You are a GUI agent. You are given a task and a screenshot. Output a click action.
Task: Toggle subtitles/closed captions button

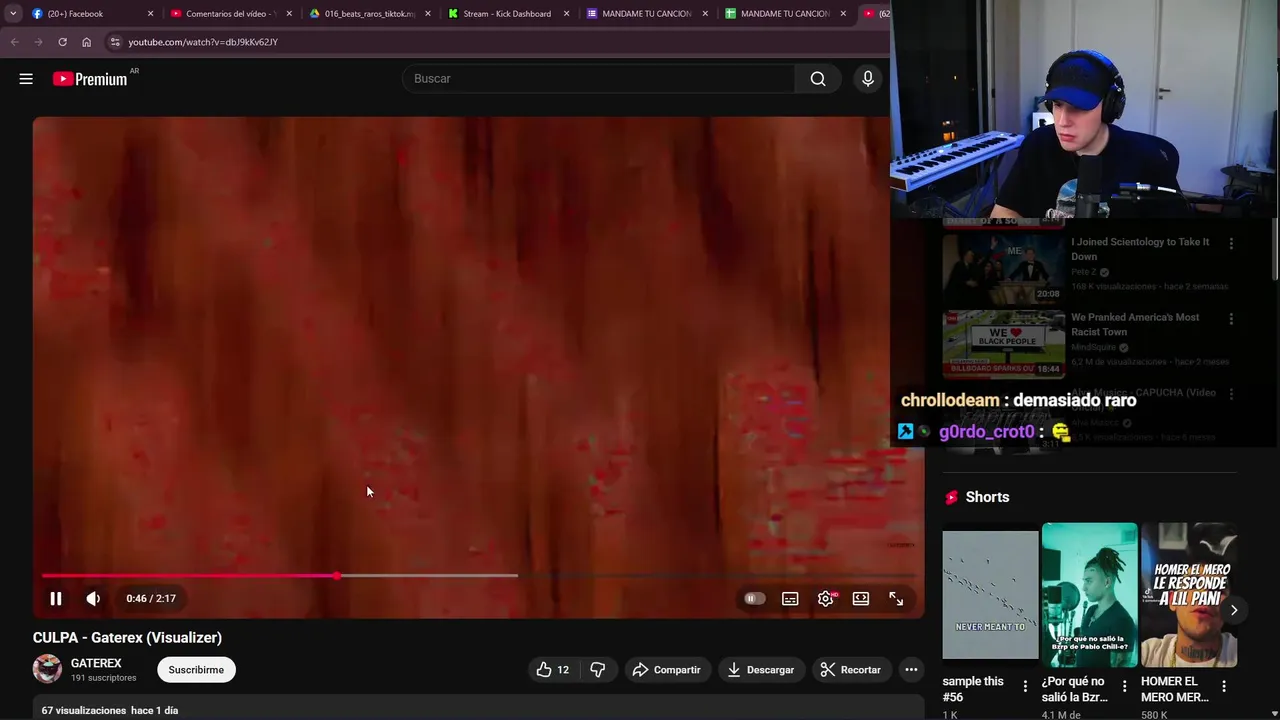point(790,598)
